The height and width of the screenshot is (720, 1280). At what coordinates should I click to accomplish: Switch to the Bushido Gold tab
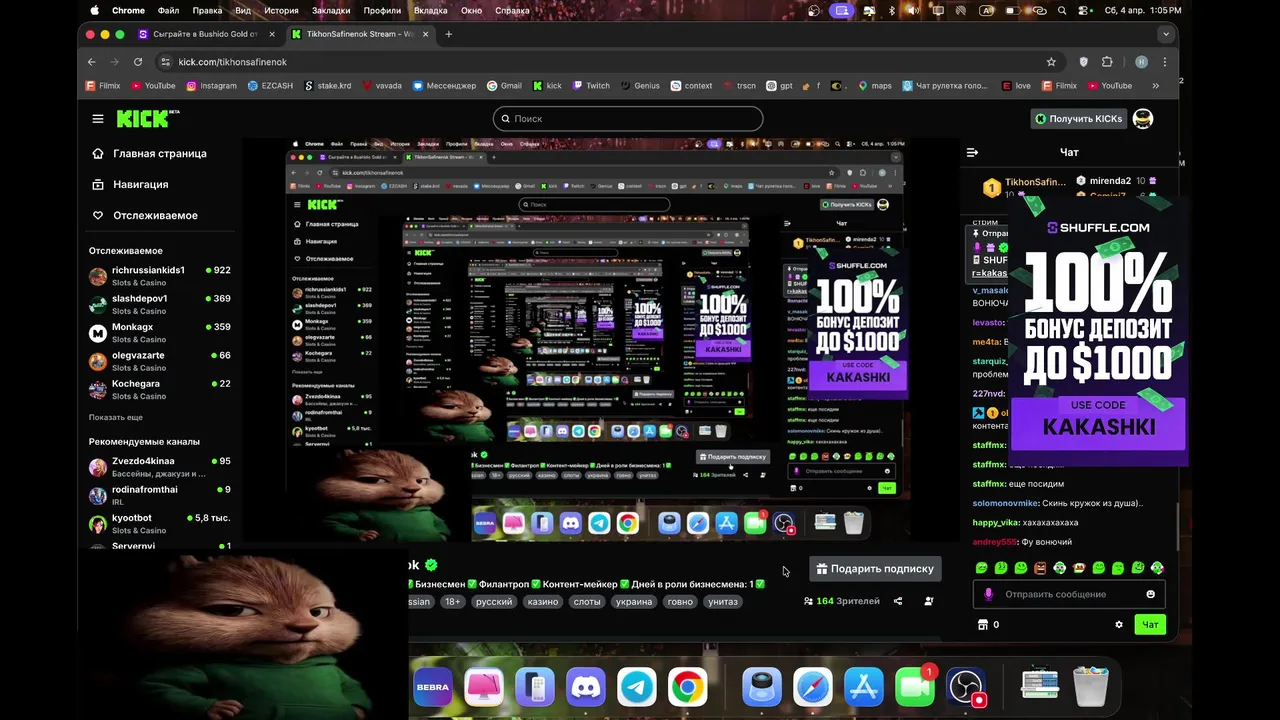pos(206,34)
